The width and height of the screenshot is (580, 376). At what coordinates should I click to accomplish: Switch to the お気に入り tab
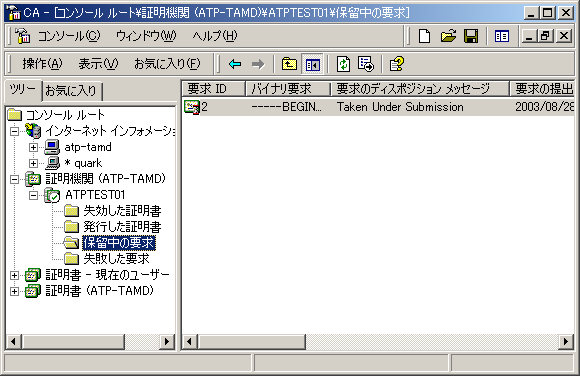(x=71, y=91)
